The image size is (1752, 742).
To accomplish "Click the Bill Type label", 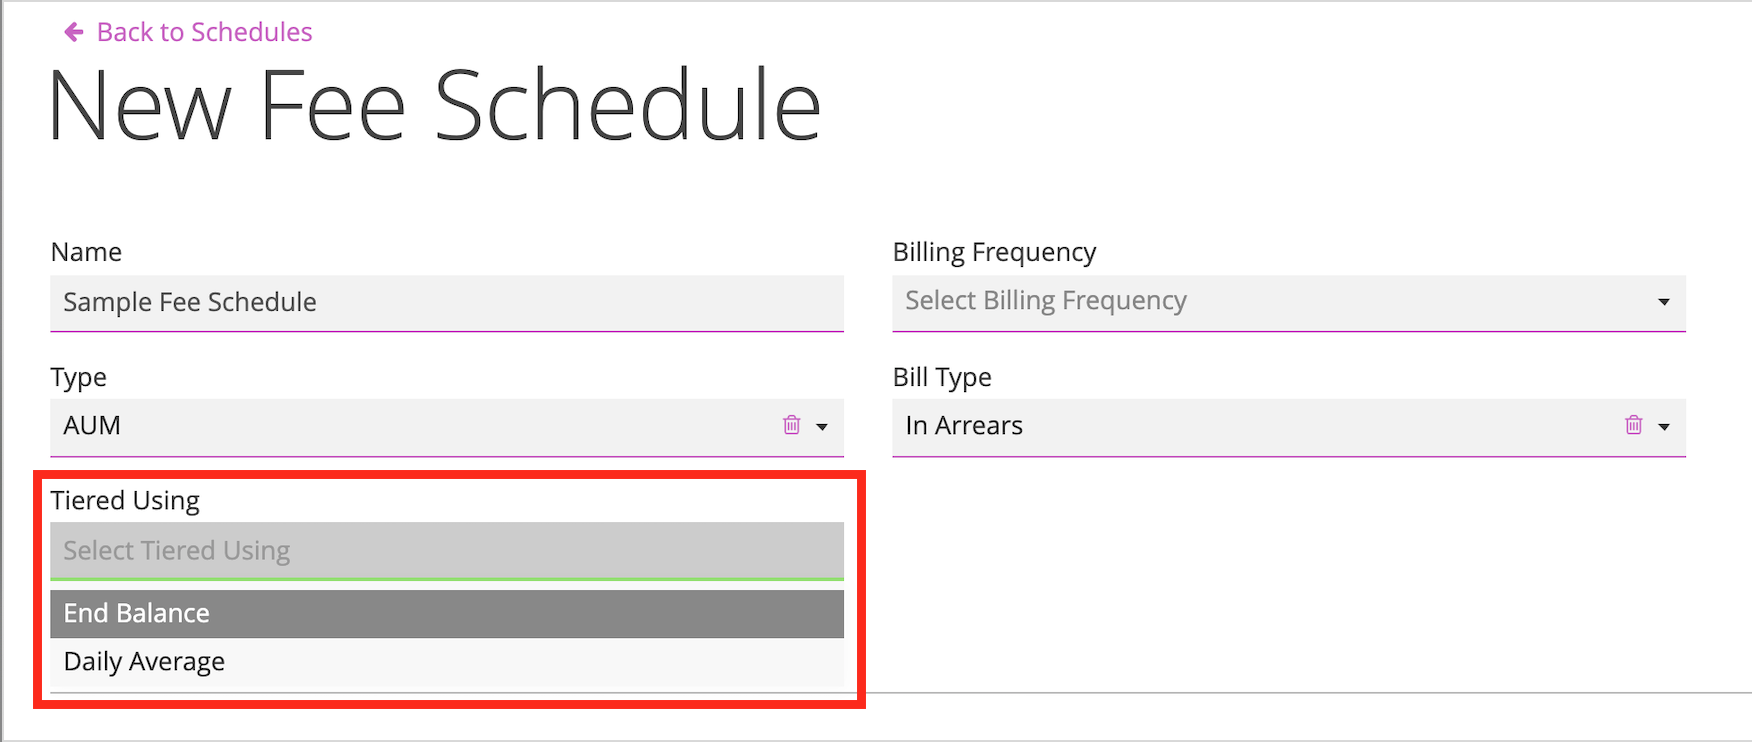I will click(x=942, y=377).
